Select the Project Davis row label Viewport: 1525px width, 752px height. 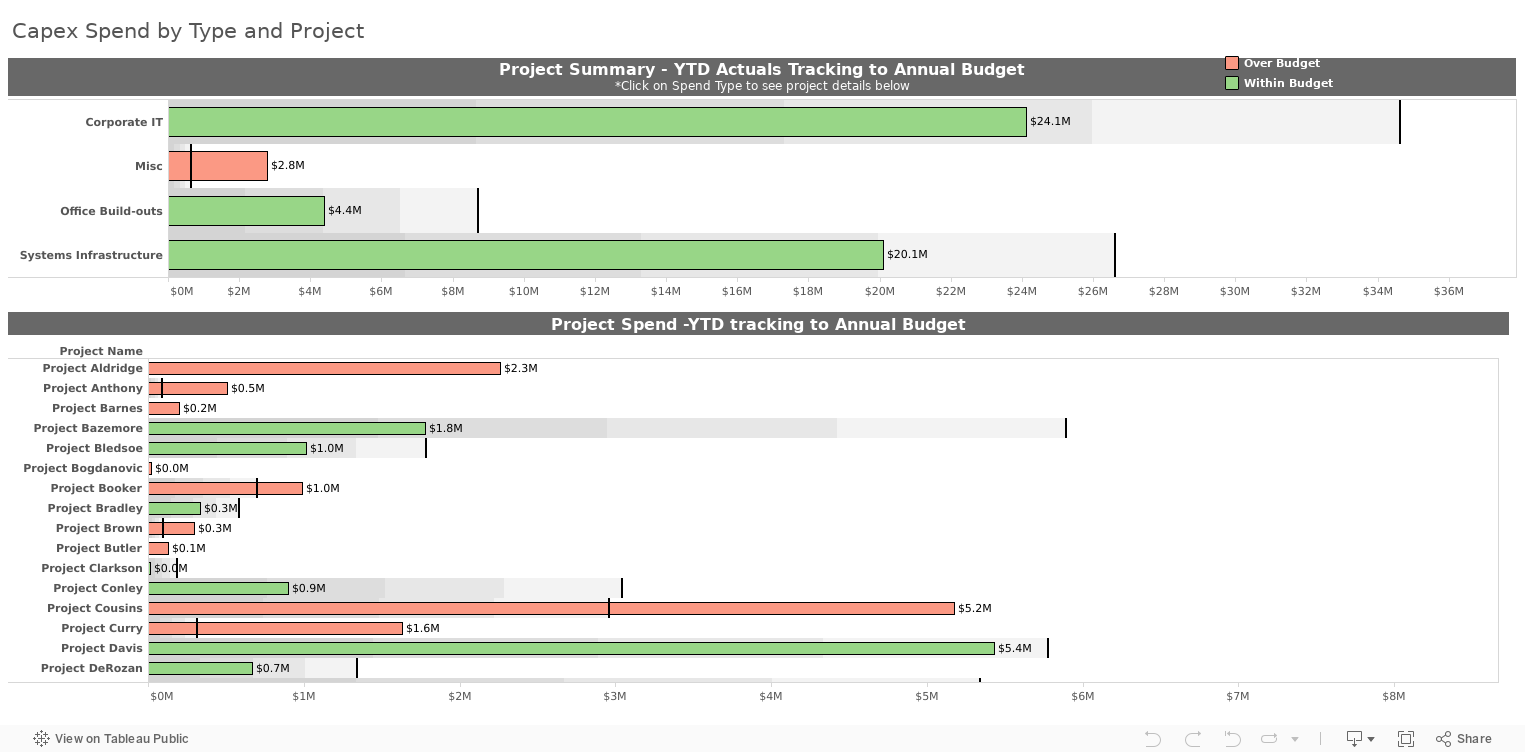coord(102,648)
